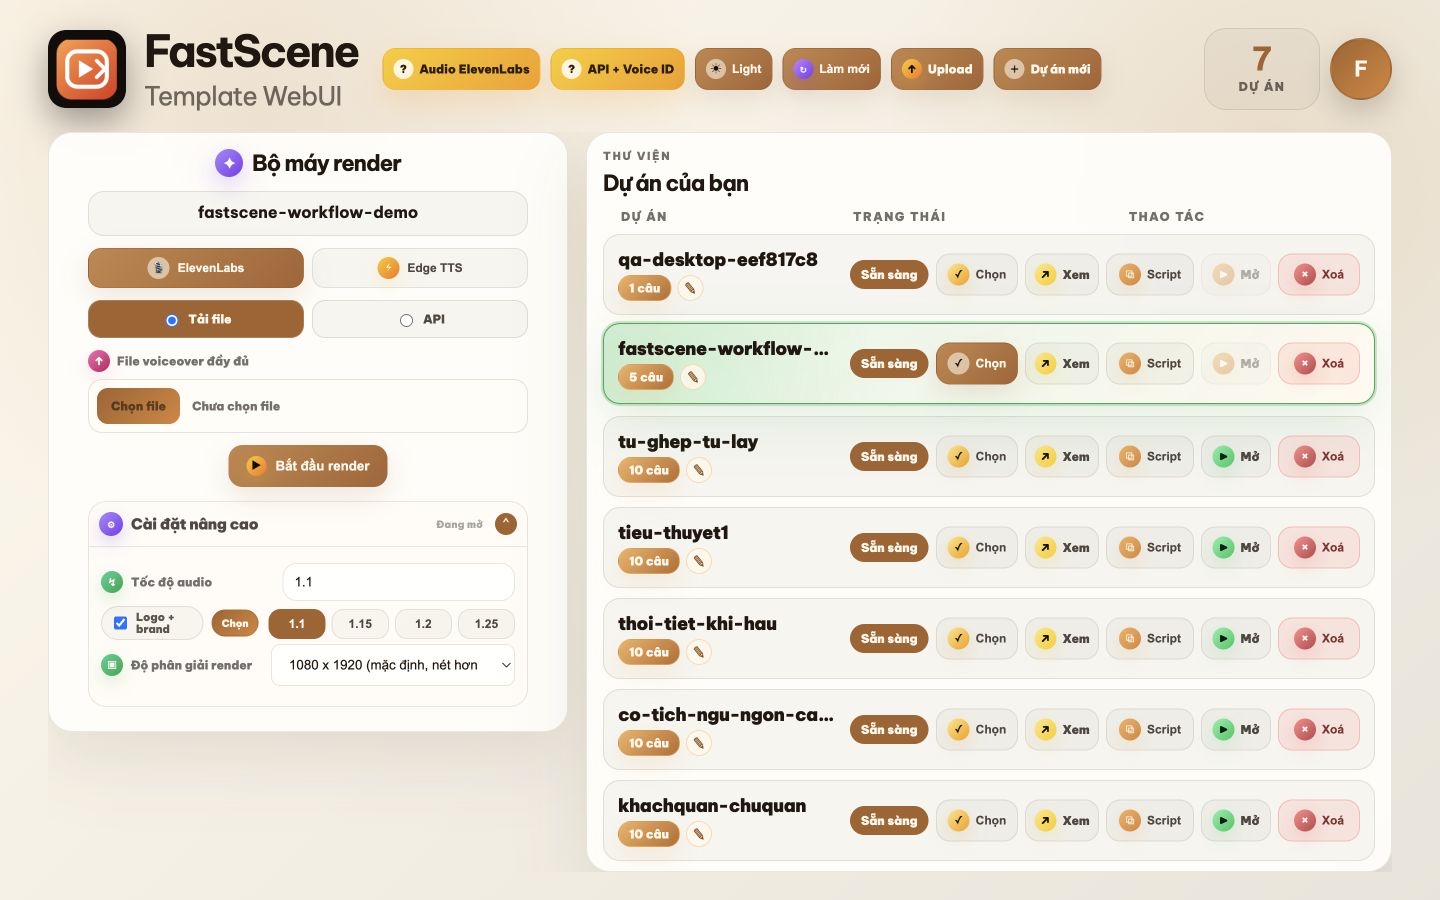Delete khachquan-chuquan with Xoá
Image resolution: width=1440 pixels, height=900 pixels.
point(1319,821)
